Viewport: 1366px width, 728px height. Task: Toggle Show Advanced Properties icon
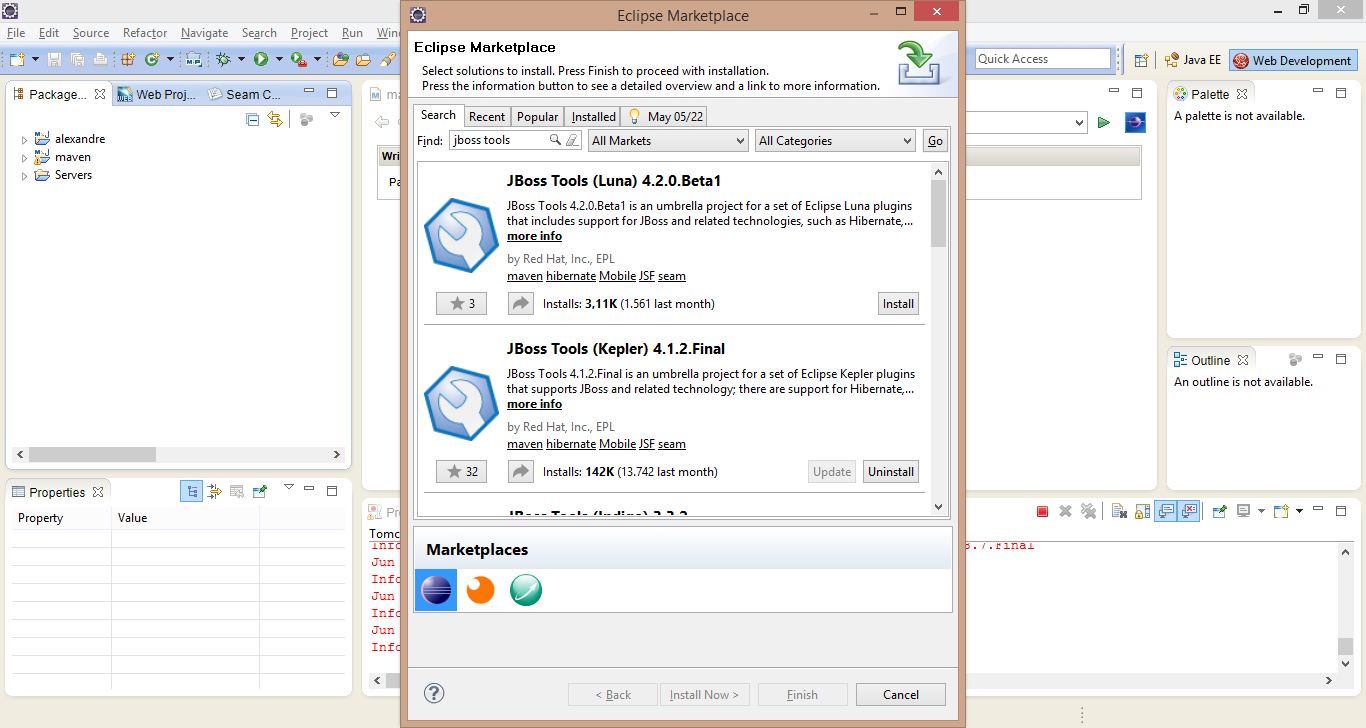(214, 491)
